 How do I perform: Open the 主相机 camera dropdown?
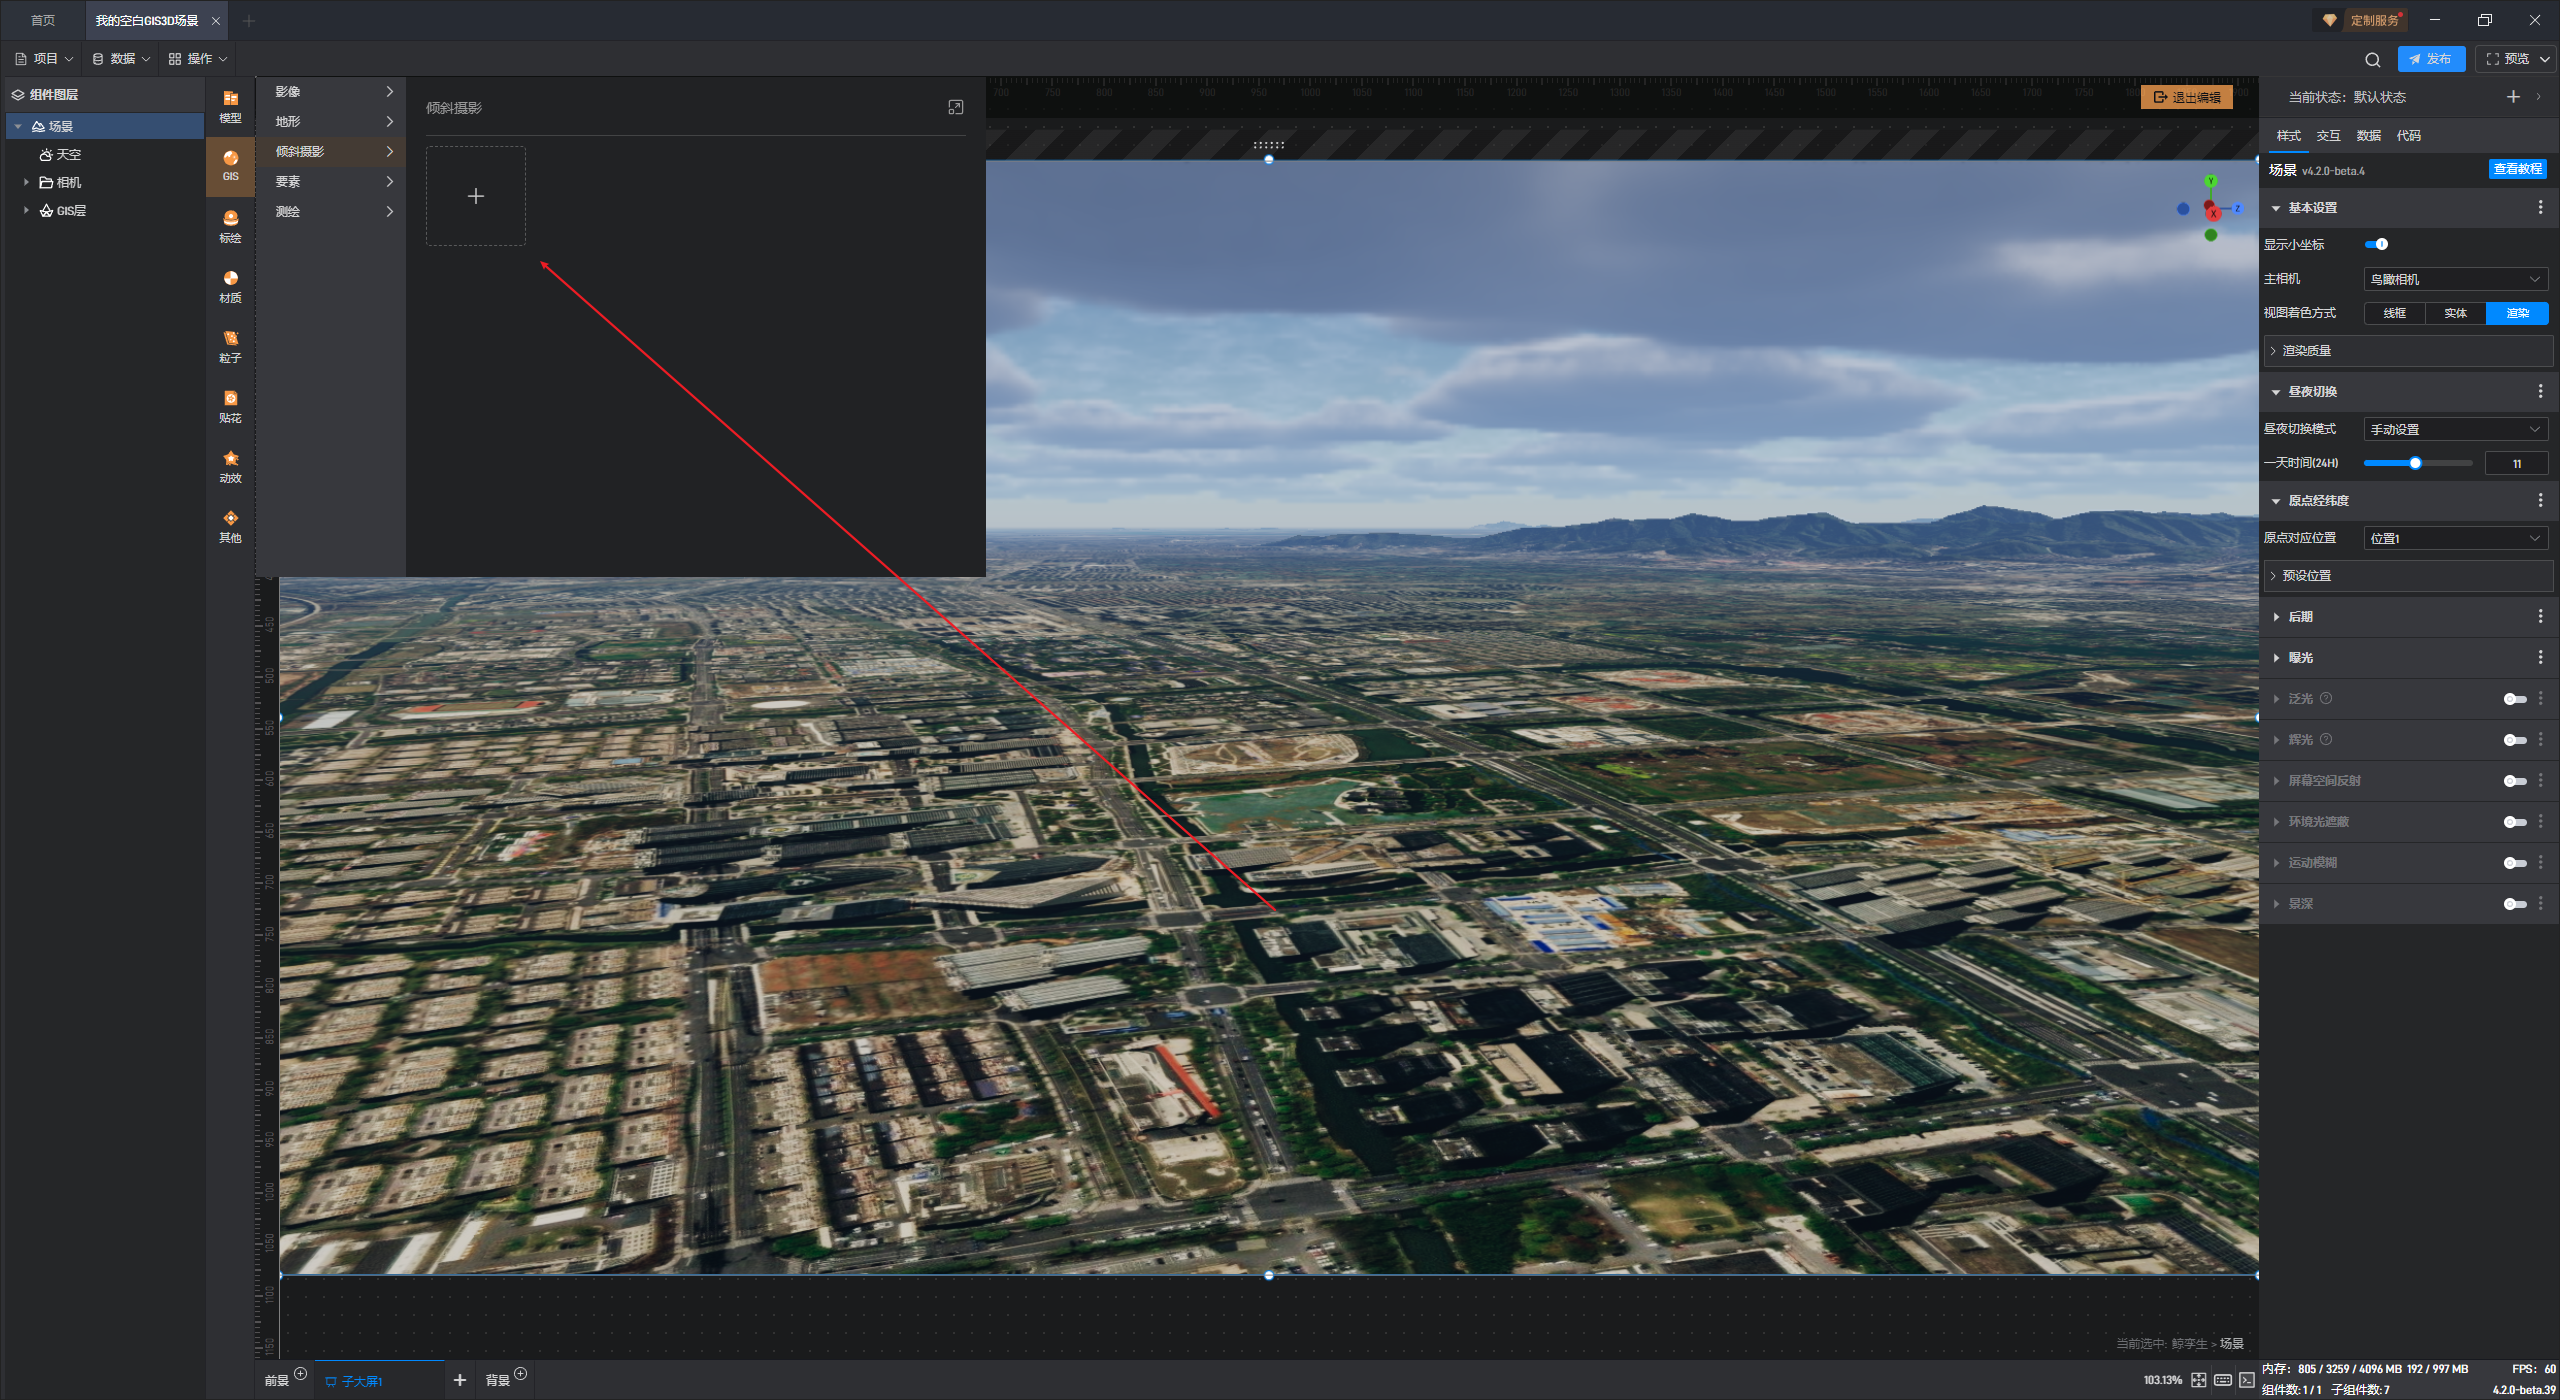2455,279
